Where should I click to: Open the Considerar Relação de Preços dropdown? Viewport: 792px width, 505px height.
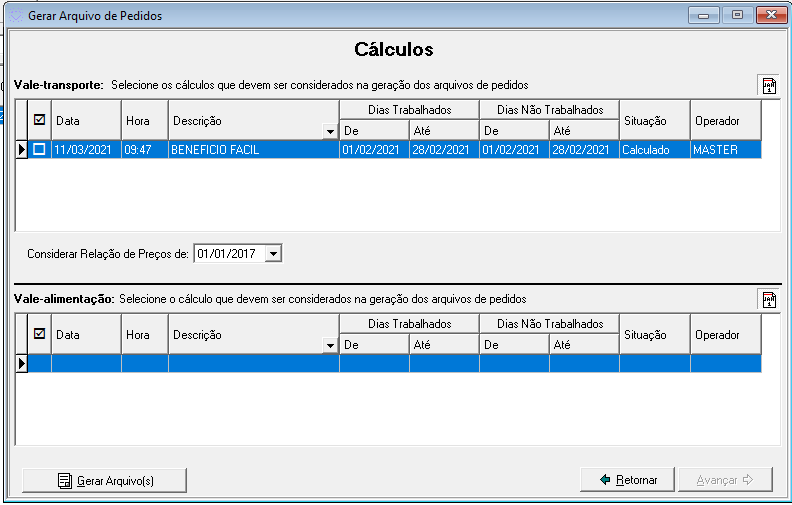[274, 254]
